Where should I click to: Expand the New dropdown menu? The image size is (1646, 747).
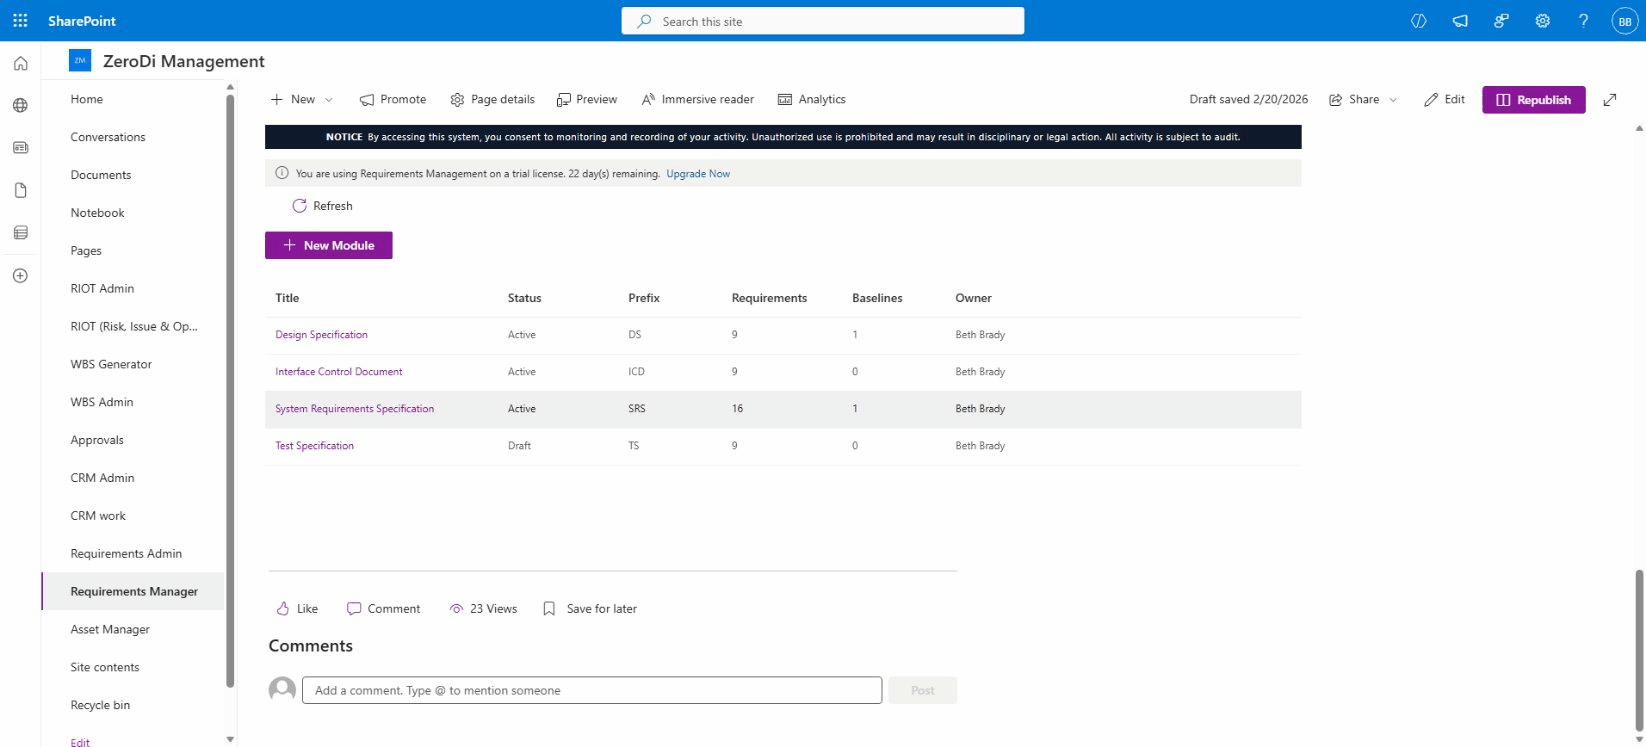302,100
